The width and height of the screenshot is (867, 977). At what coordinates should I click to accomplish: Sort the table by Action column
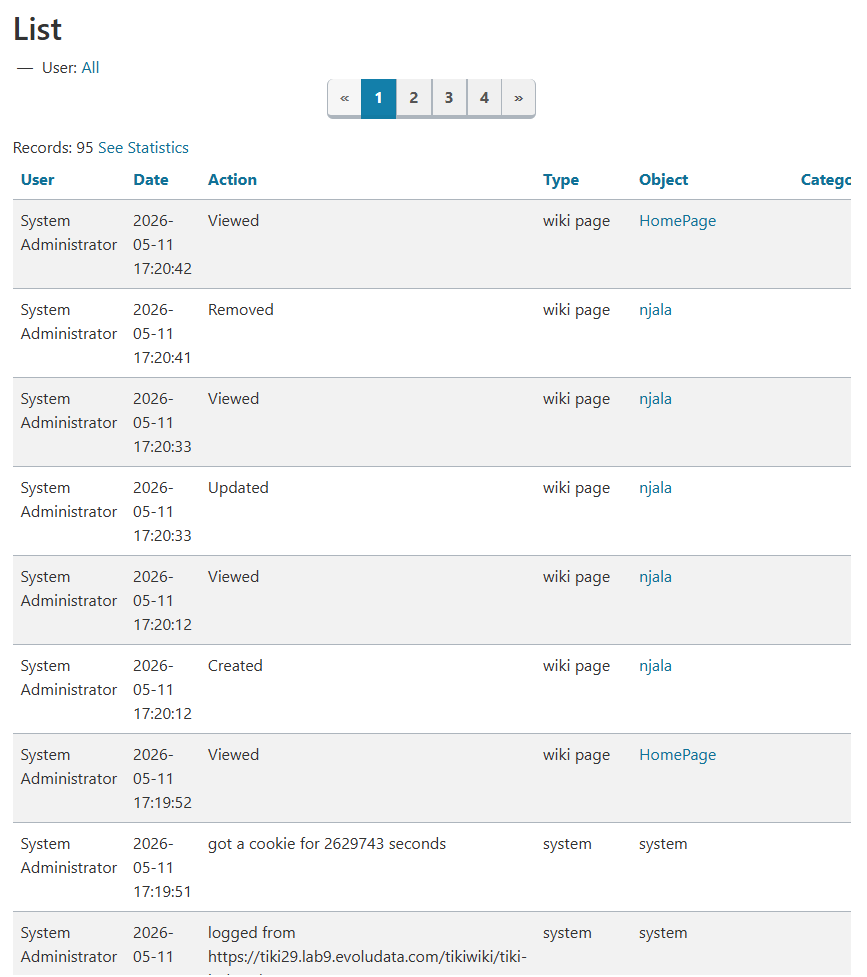coord(232,180)
